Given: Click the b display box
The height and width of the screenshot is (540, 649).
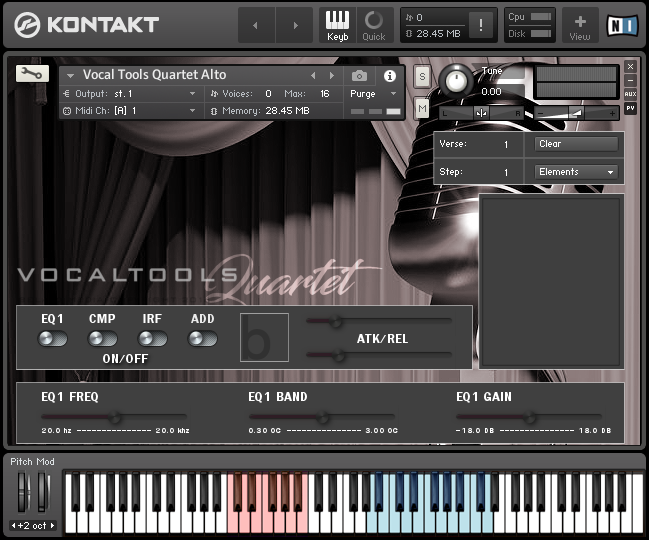Looking at the screenshot, I should click(264, 337).
